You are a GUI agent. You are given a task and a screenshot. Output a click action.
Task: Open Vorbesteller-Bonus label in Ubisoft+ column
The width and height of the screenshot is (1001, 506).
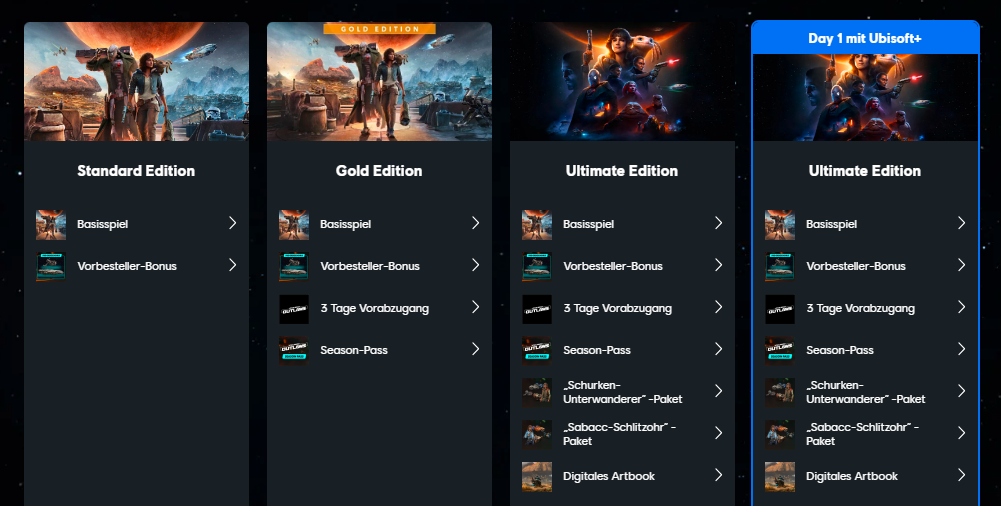tap(855, 266)
